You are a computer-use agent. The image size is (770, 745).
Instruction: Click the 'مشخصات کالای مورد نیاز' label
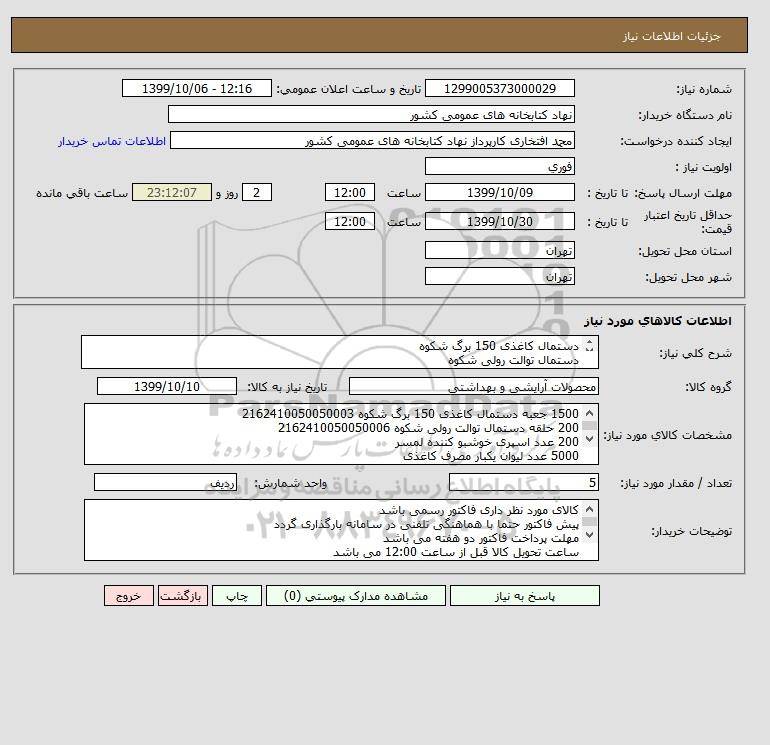[x=667, y=435]
